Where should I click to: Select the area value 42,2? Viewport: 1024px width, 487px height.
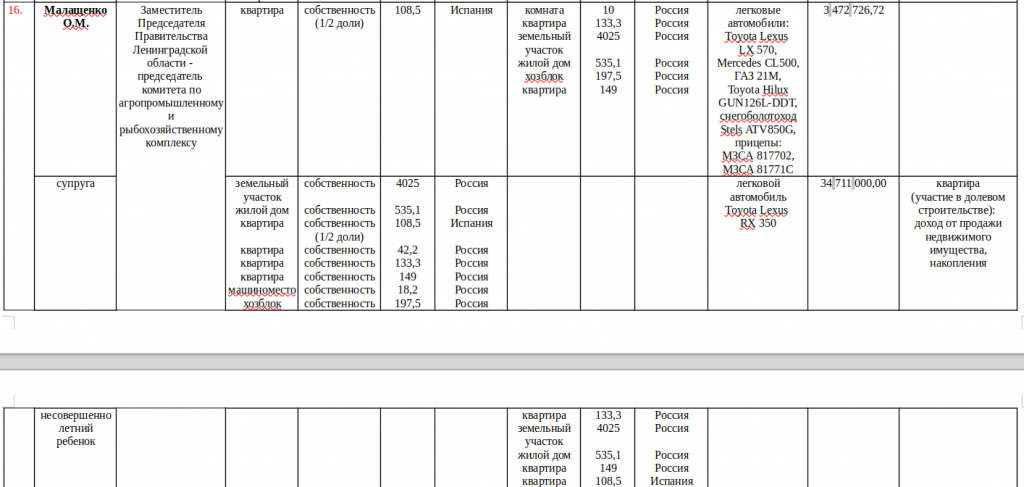pos(407,250)
